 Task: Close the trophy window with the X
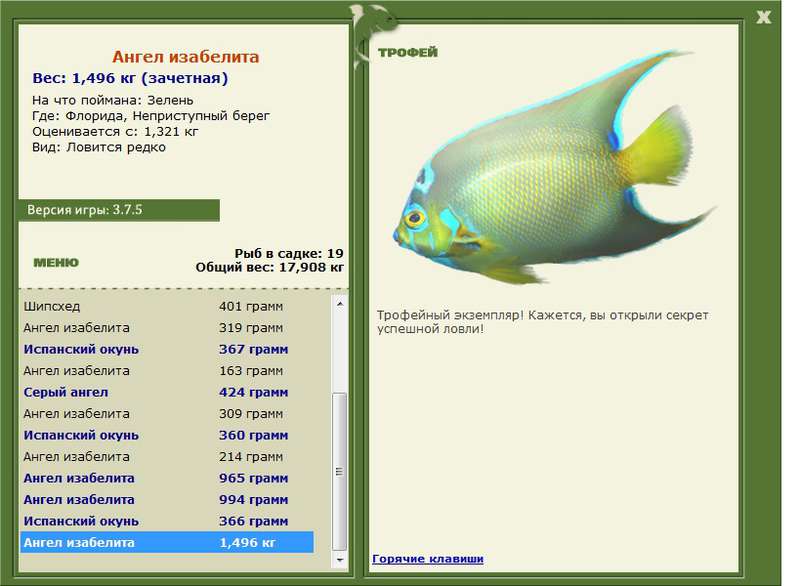pos(763,17)
